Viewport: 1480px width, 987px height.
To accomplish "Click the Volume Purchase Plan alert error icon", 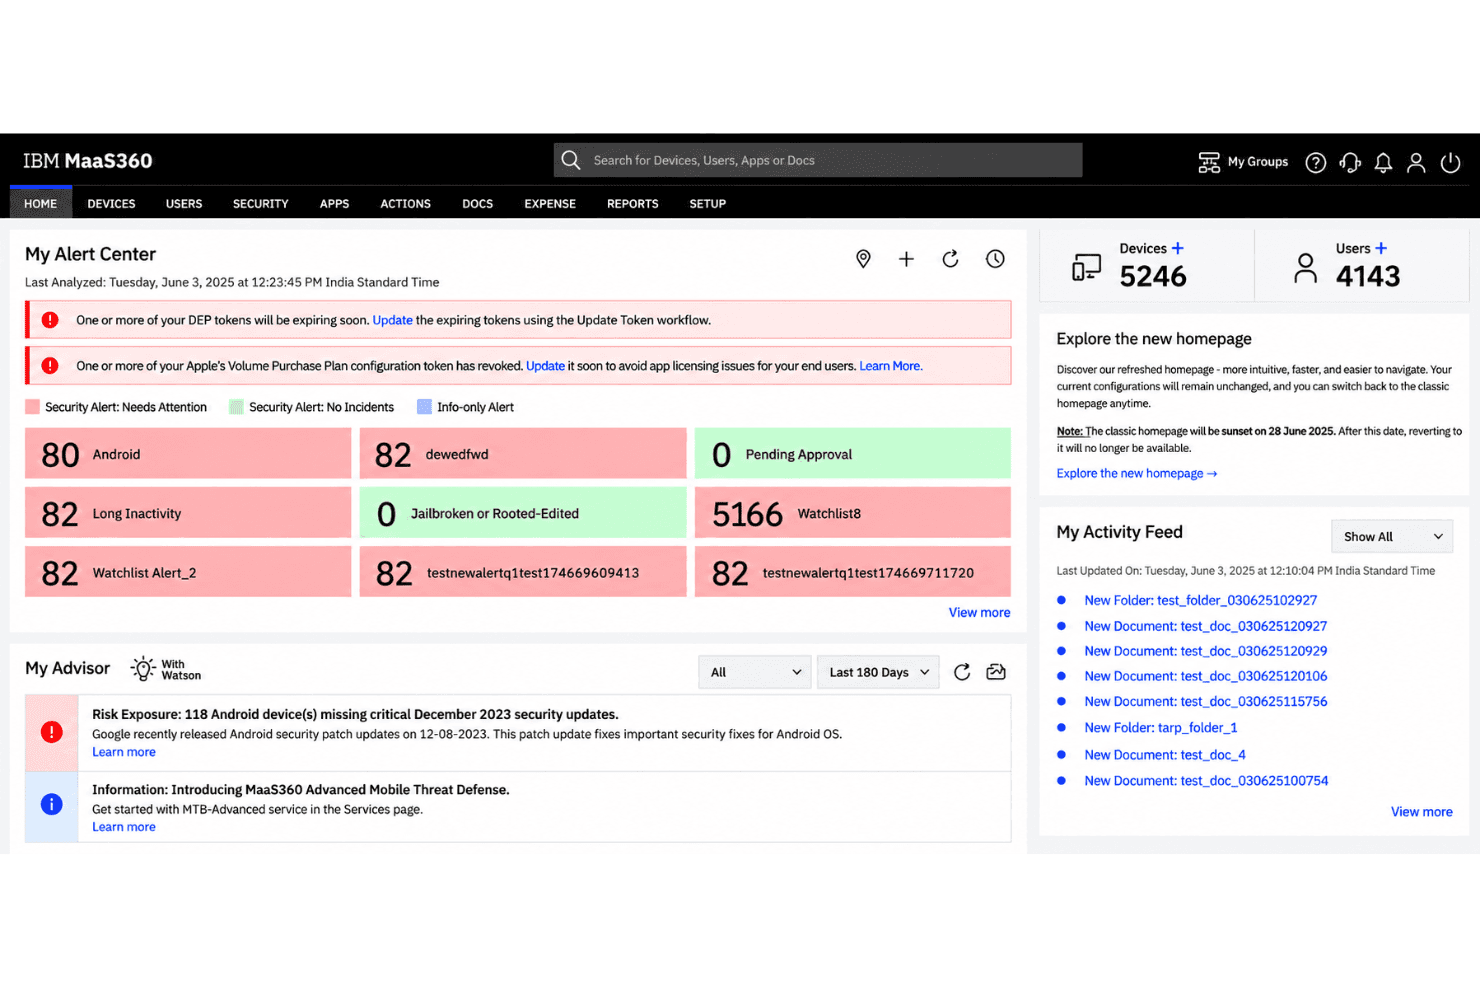I will pyautogui.click(x=50, y=366).
